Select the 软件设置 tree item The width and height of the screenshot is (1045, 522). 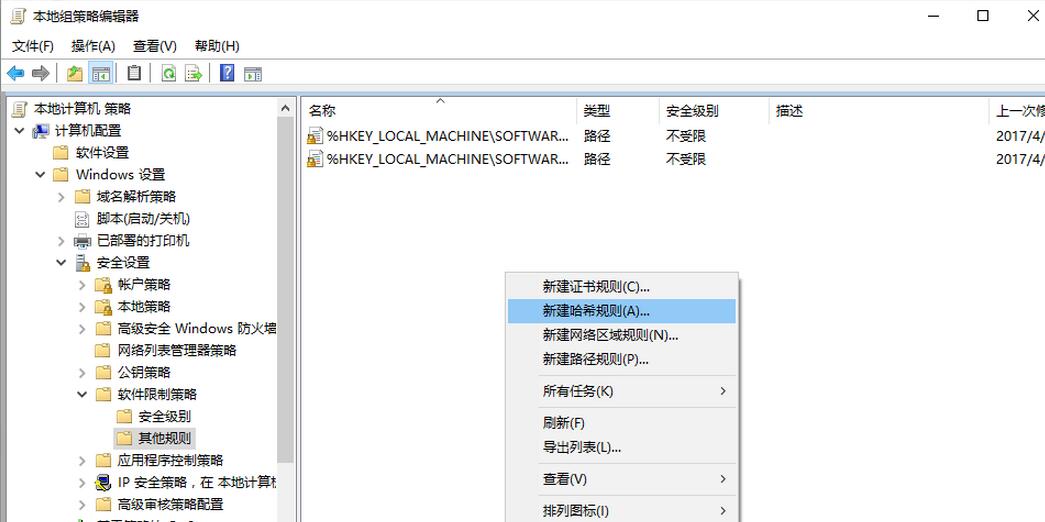[x=102, y=153]
